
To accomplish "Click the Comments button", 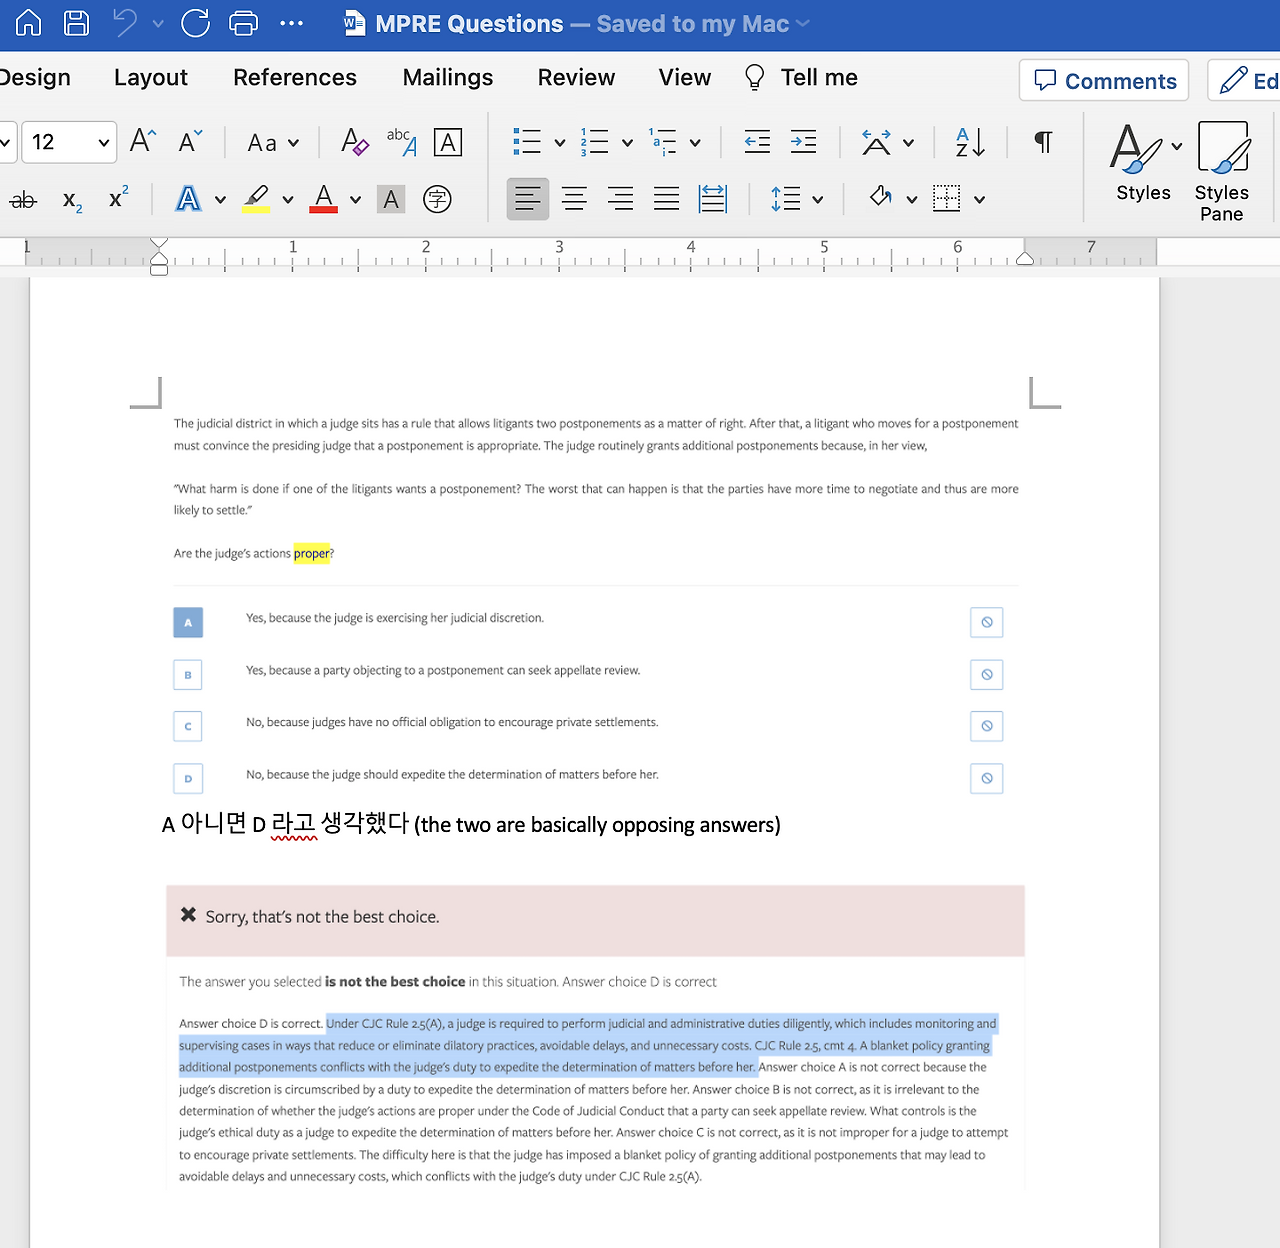I will click(x=1104, y=81).
